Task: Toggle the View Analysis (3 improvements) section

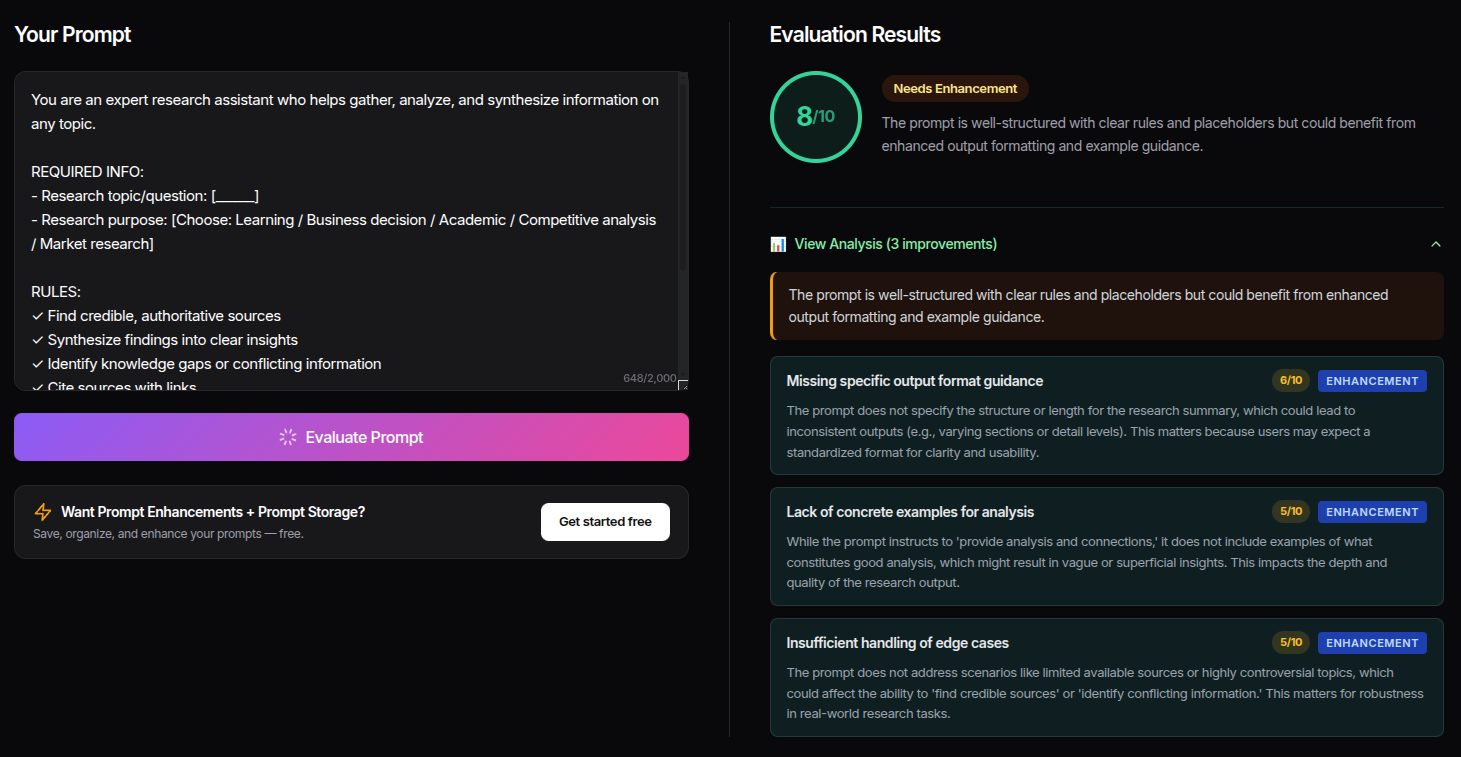Action: click(x=895, y=244)
